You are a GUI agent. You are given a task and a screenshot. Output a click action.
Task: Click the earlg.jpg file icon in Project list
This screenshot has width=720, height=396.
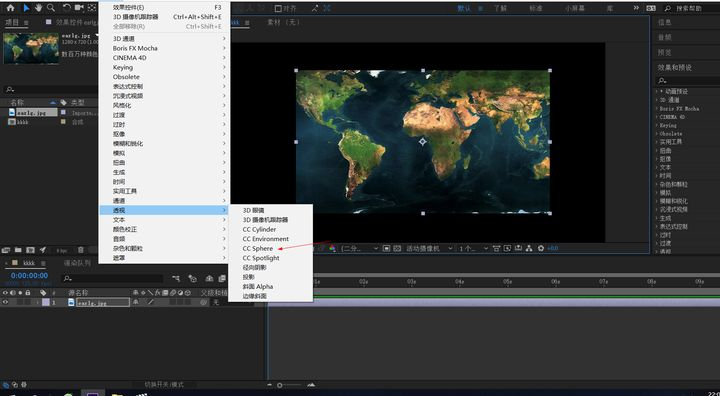click(x=12, y=113)
